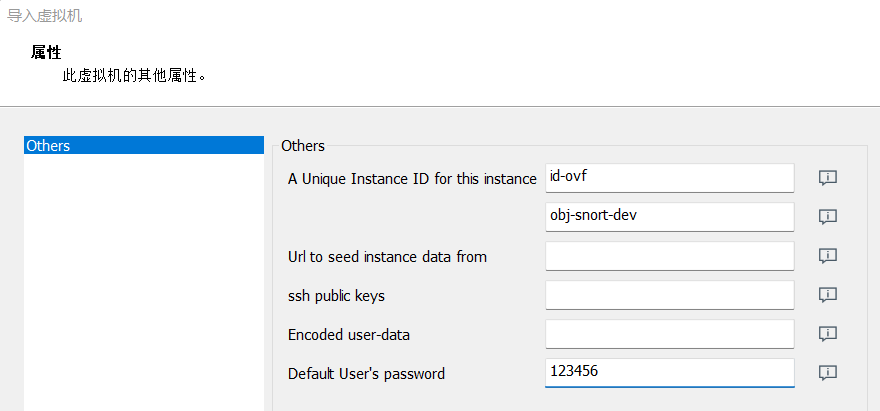Click the 'Url to seed instance data from' label
This screenshot has height=411, width=880.
click(387, 257)
